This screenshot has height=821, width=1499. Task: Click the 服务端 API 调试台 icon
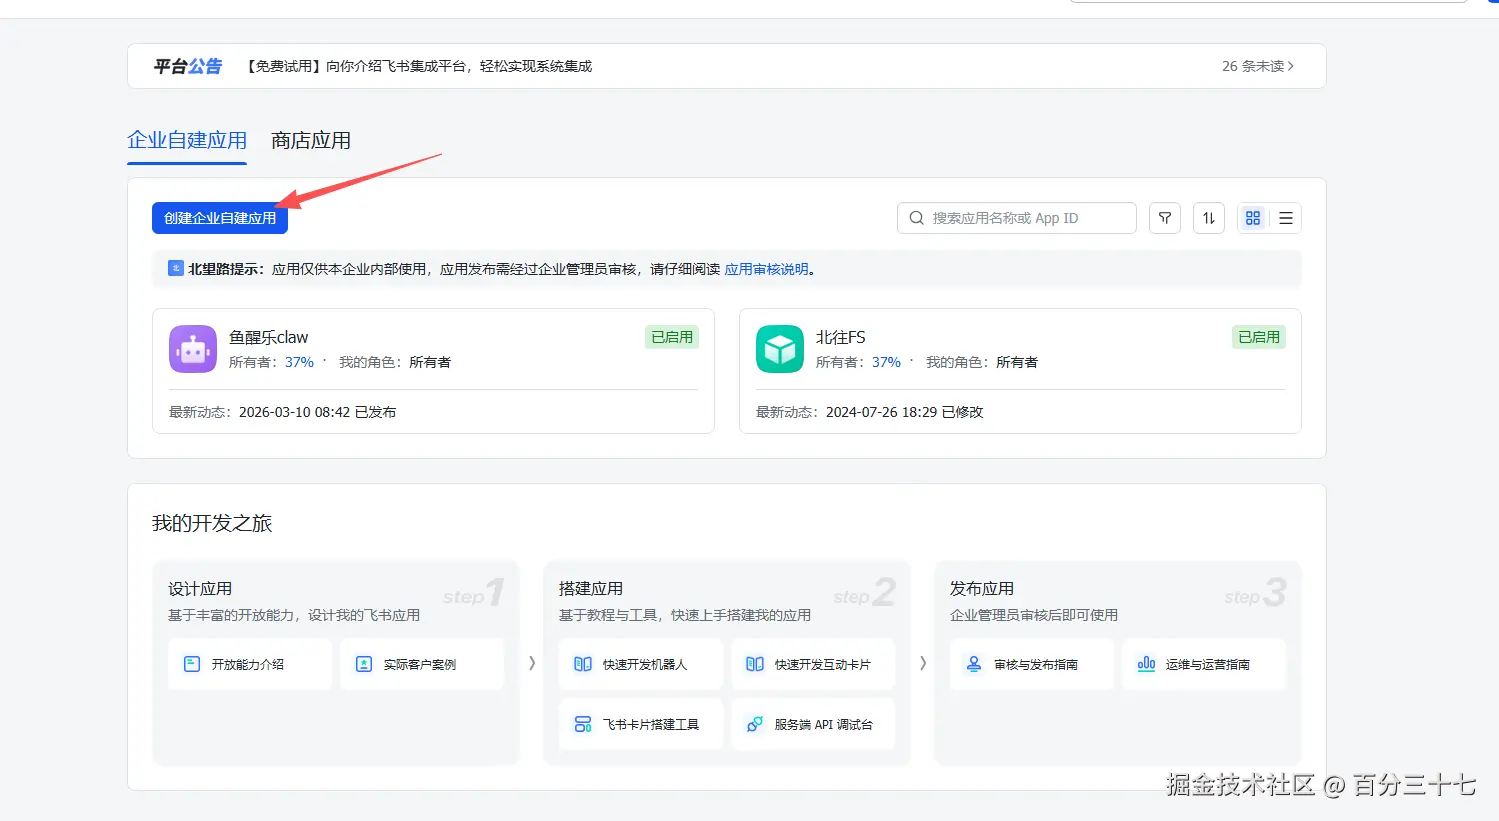[755, 724]
